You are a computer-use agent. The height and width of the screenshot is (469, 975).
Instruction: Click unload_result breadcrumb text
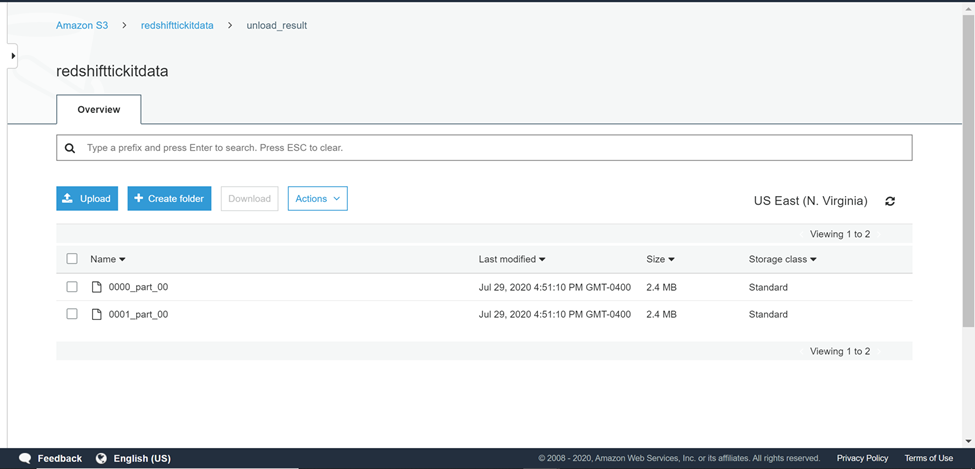click(x=277, y=26)
